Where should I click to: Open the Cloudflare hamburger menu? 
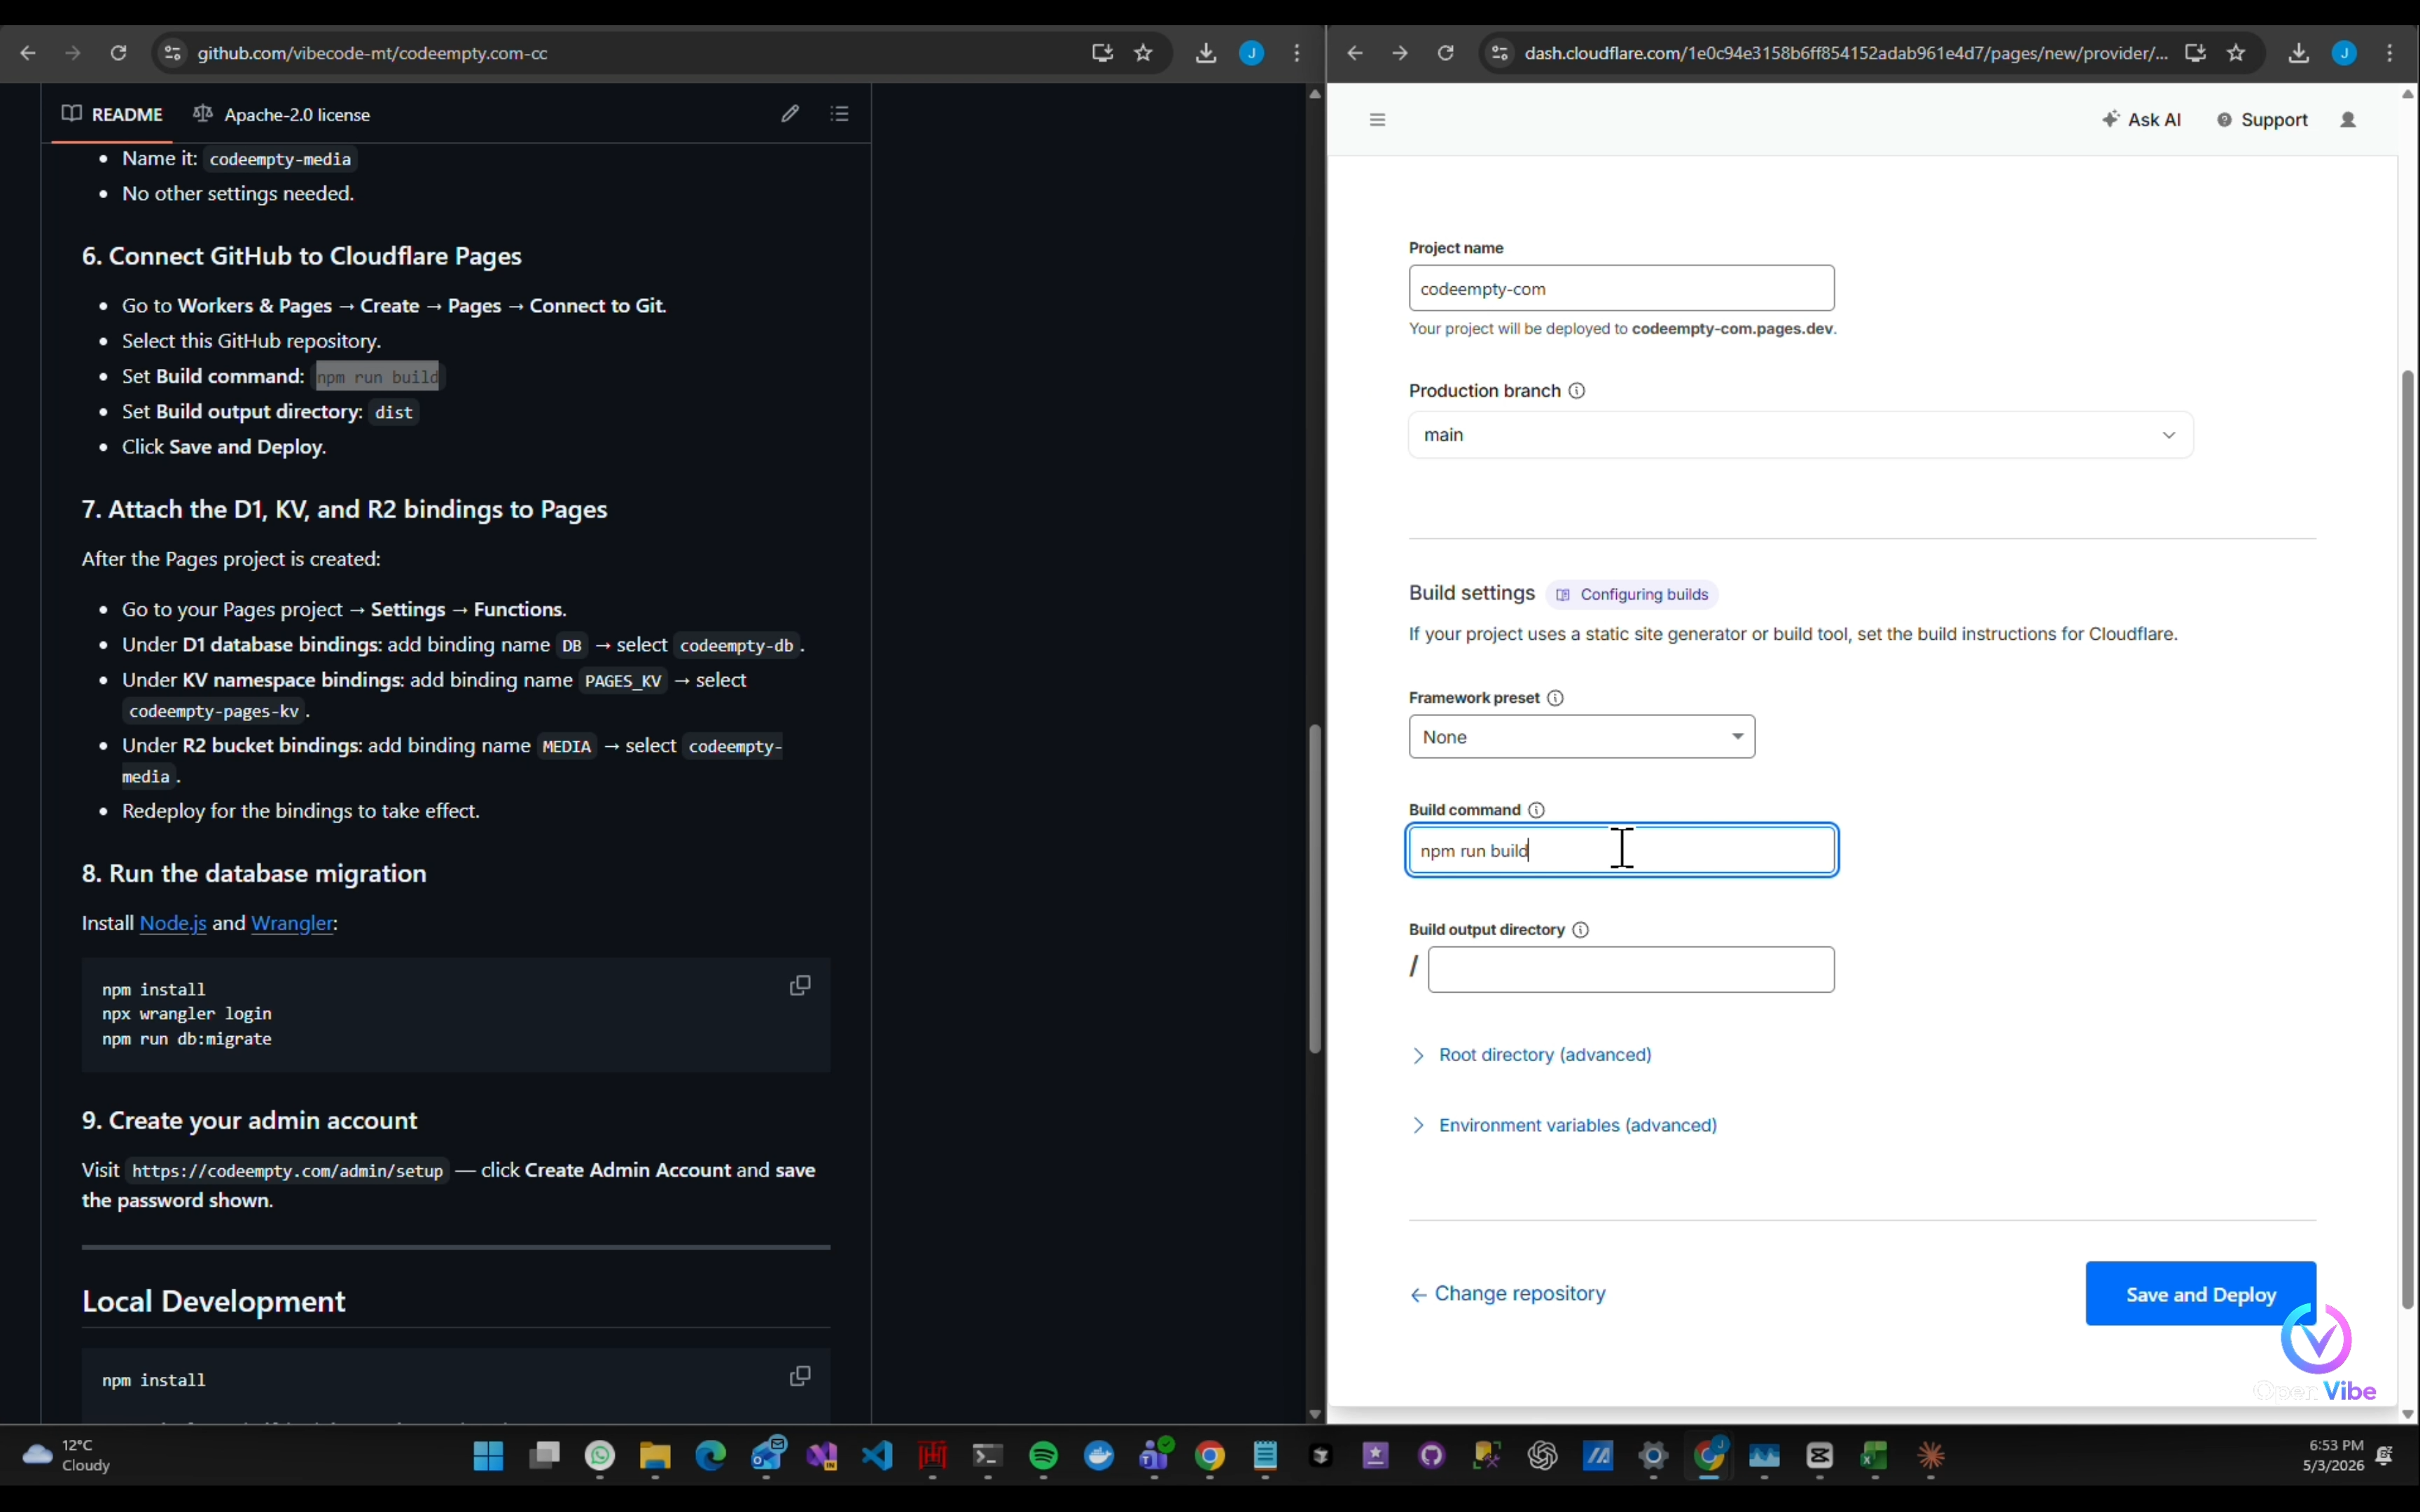point(1377,120)
